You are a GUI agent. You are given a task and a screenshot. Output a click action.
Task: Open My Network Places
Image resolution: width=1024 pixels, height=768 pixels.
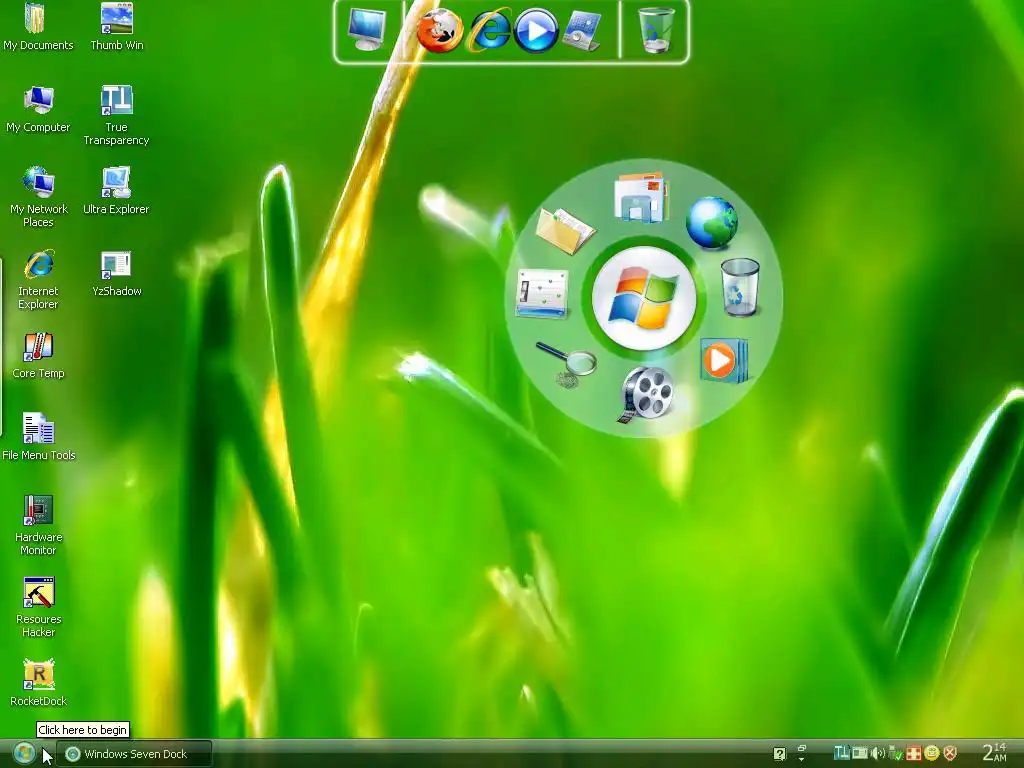click(39, 197)
